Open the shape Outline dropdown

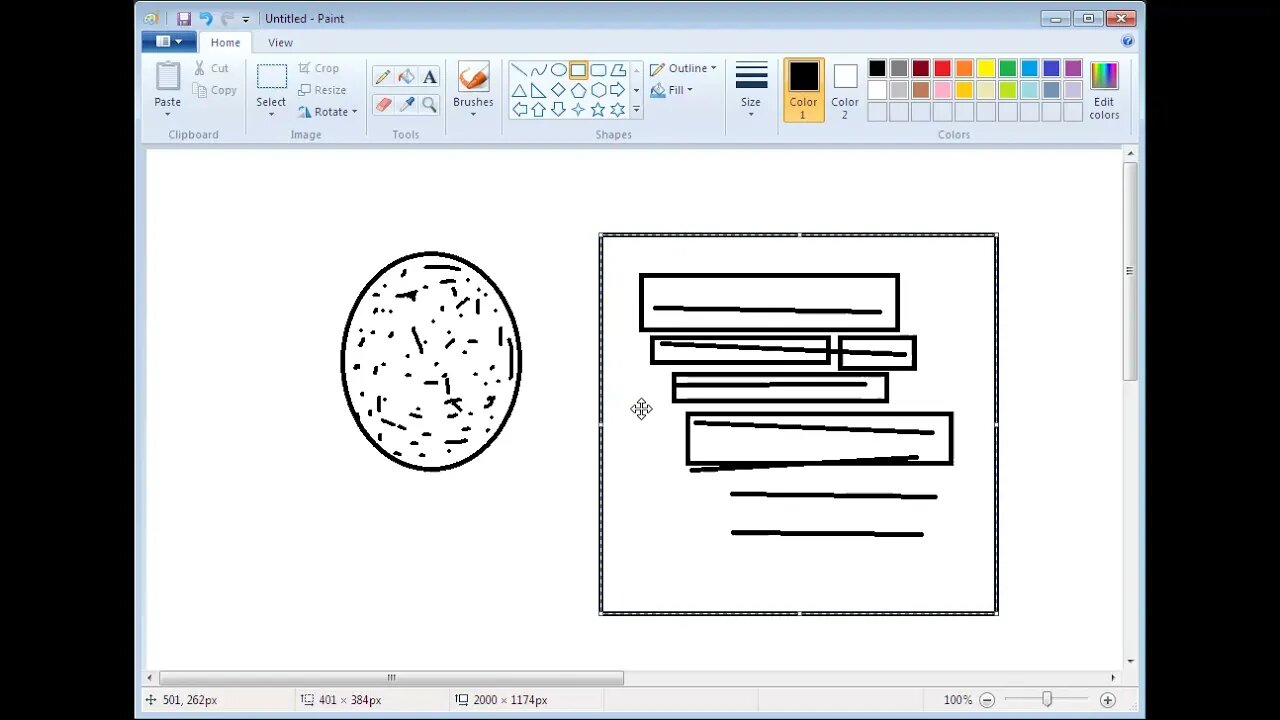[683, 68]
